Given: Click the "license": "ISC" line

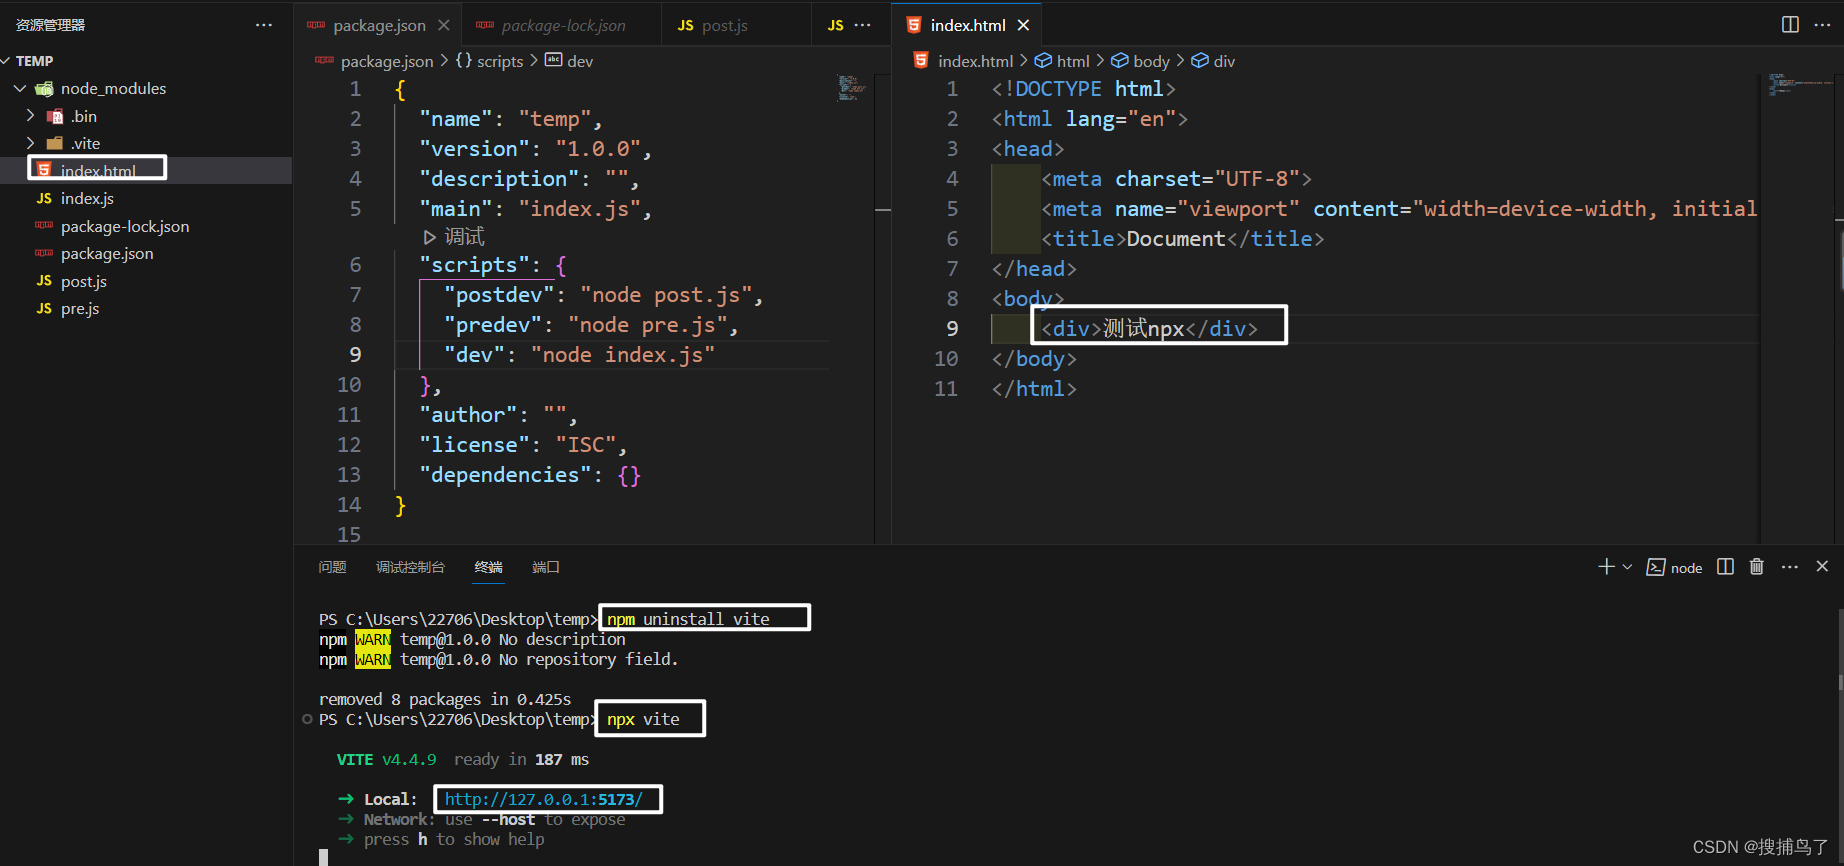Looking at the screenshot, I should click(x=523, y=445).
